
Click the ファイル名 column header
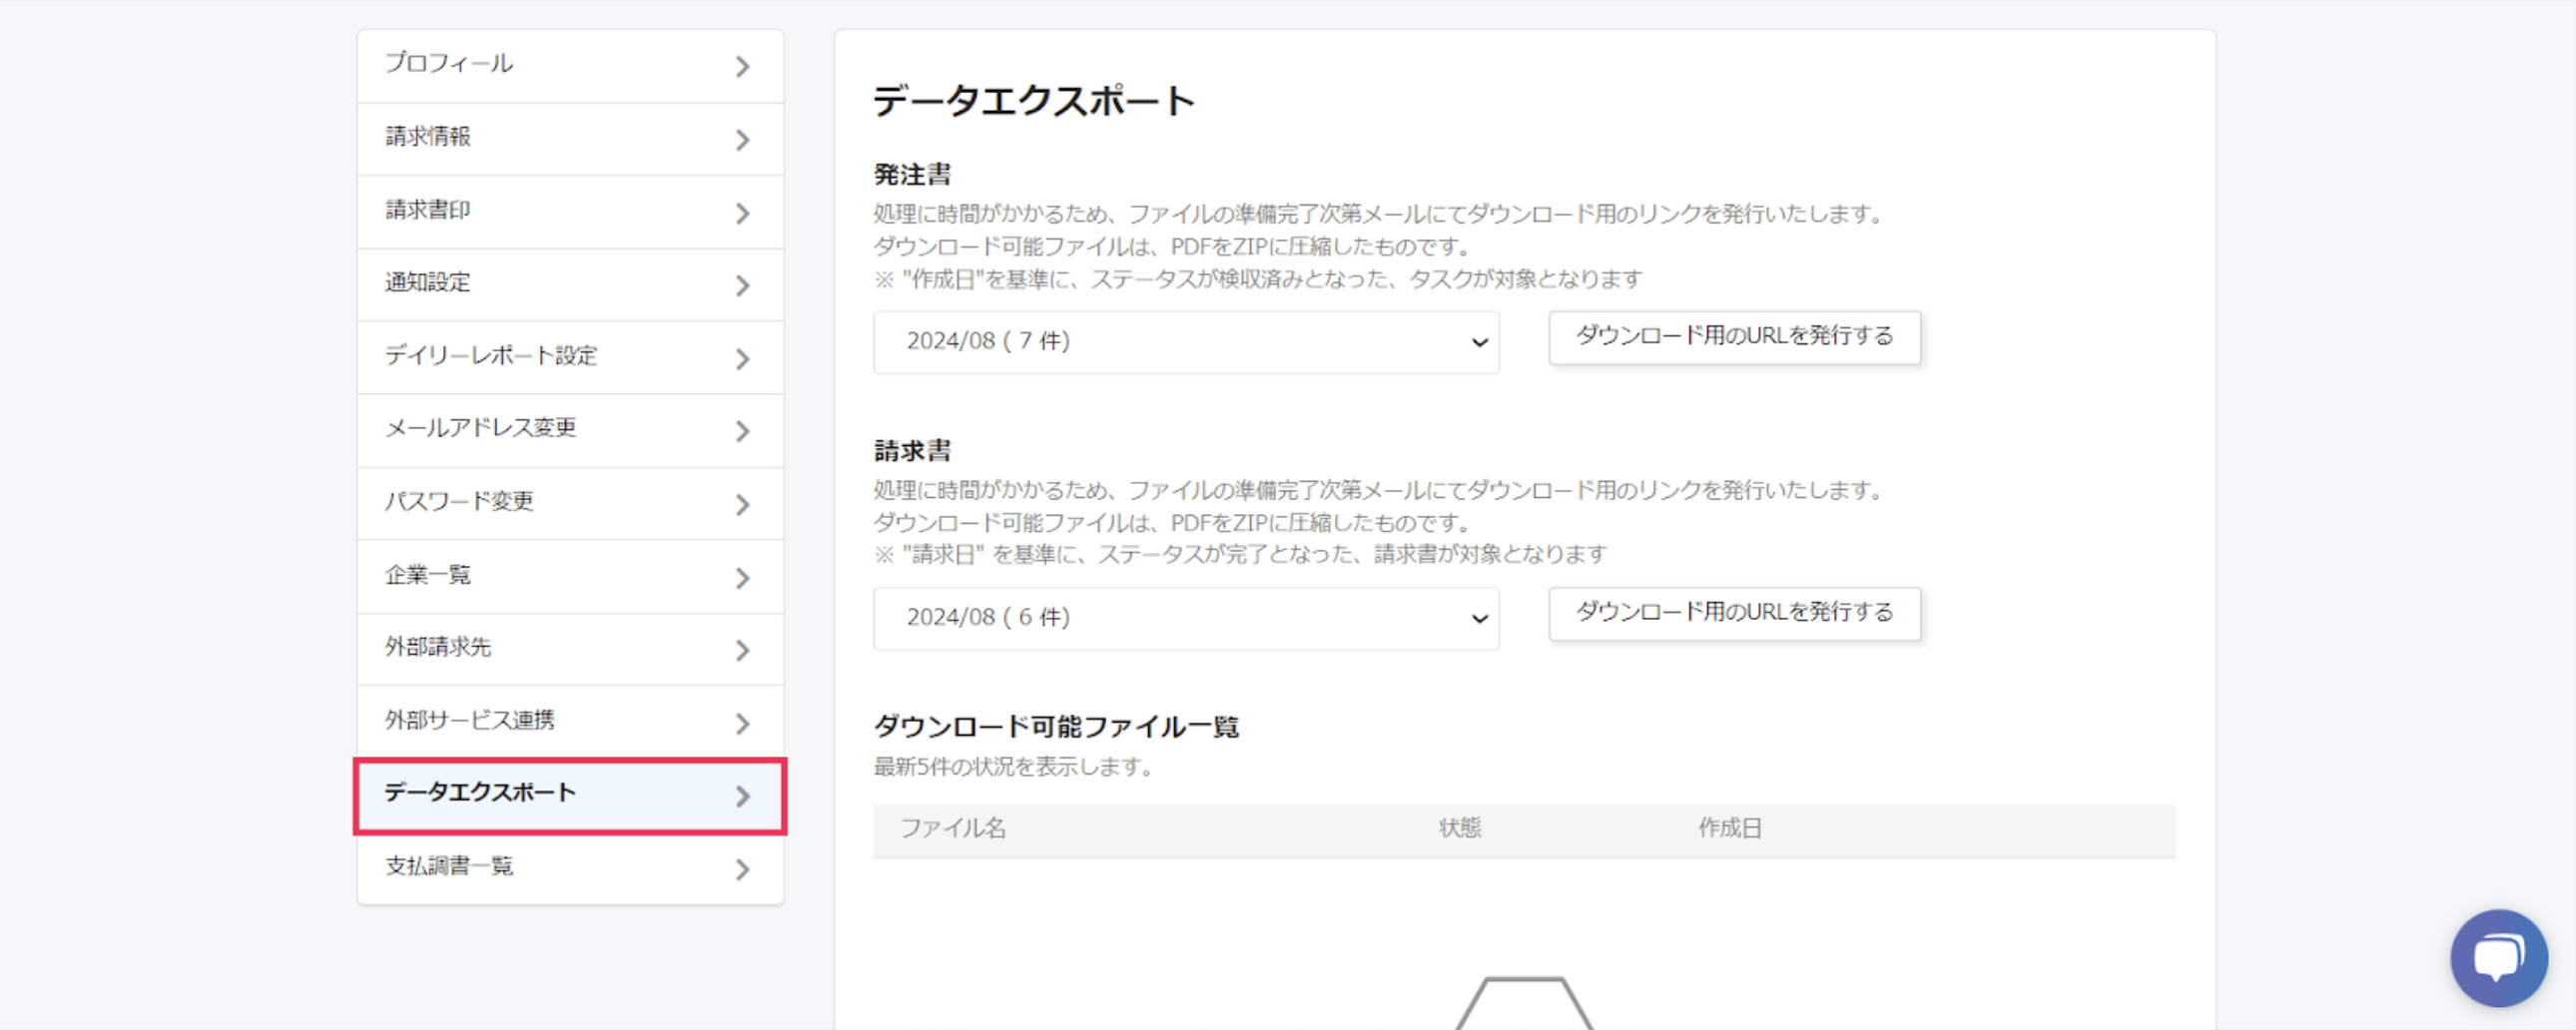[x=953, y=828]
